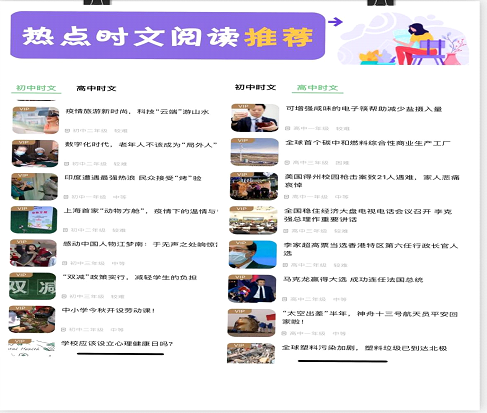Tap thumbnail beside 中小学今秋开设劳动课 article
This screenshot has width=487, height=413.
32,319
